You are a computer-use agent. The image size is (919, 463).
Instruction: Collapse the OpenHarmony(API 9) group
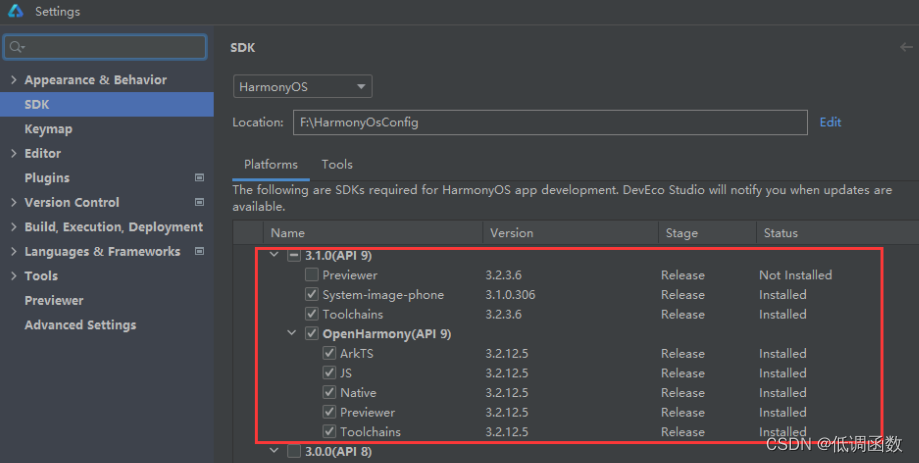click(x=291, y=333)
